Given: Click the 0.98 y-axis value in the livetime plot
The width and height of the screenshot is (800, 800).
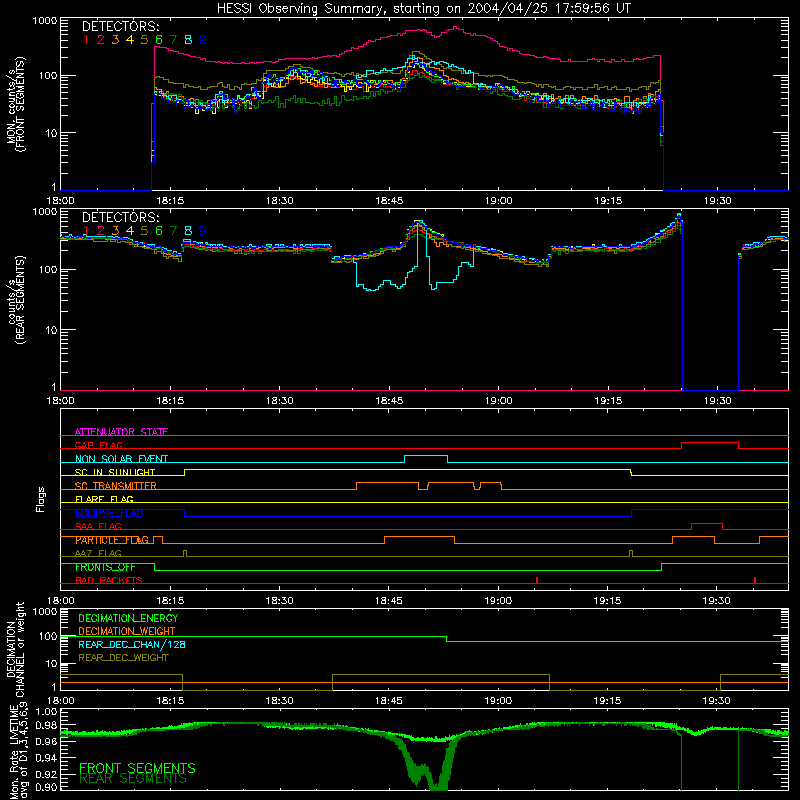Looking at the screenshot, I should click(x=45, y=726).
